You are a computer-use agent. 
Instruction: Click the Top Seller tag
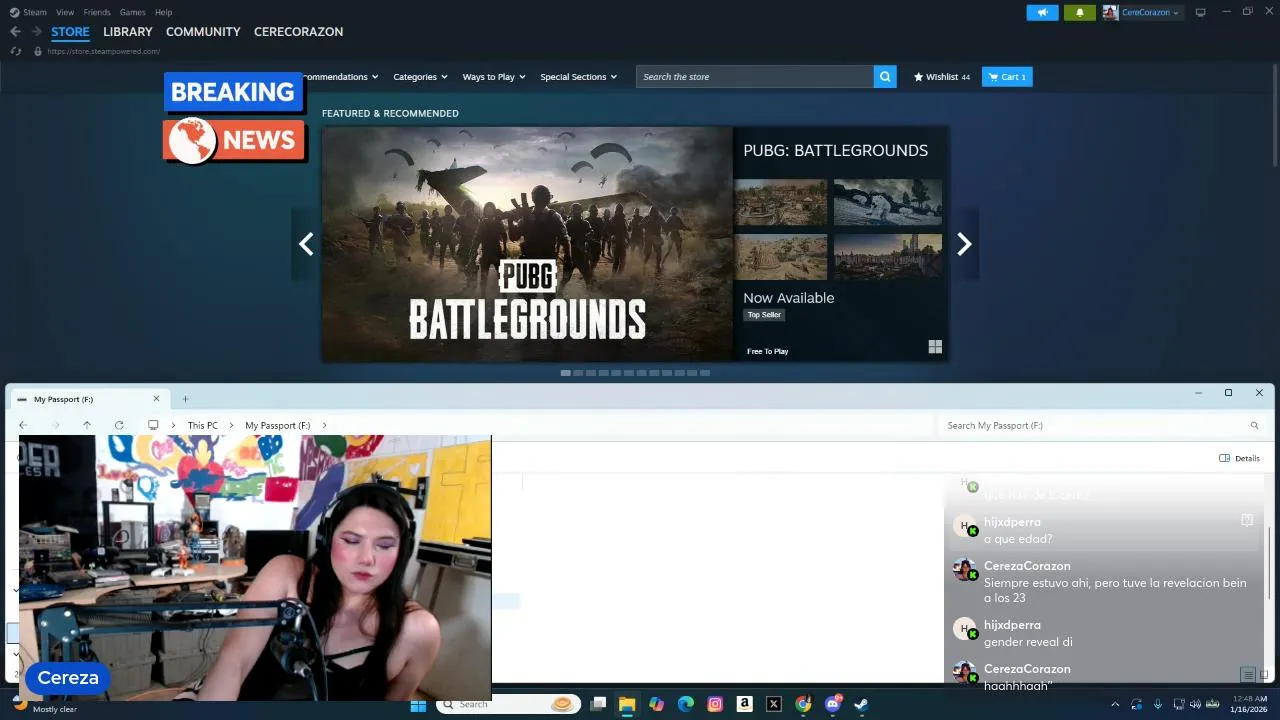764,315
